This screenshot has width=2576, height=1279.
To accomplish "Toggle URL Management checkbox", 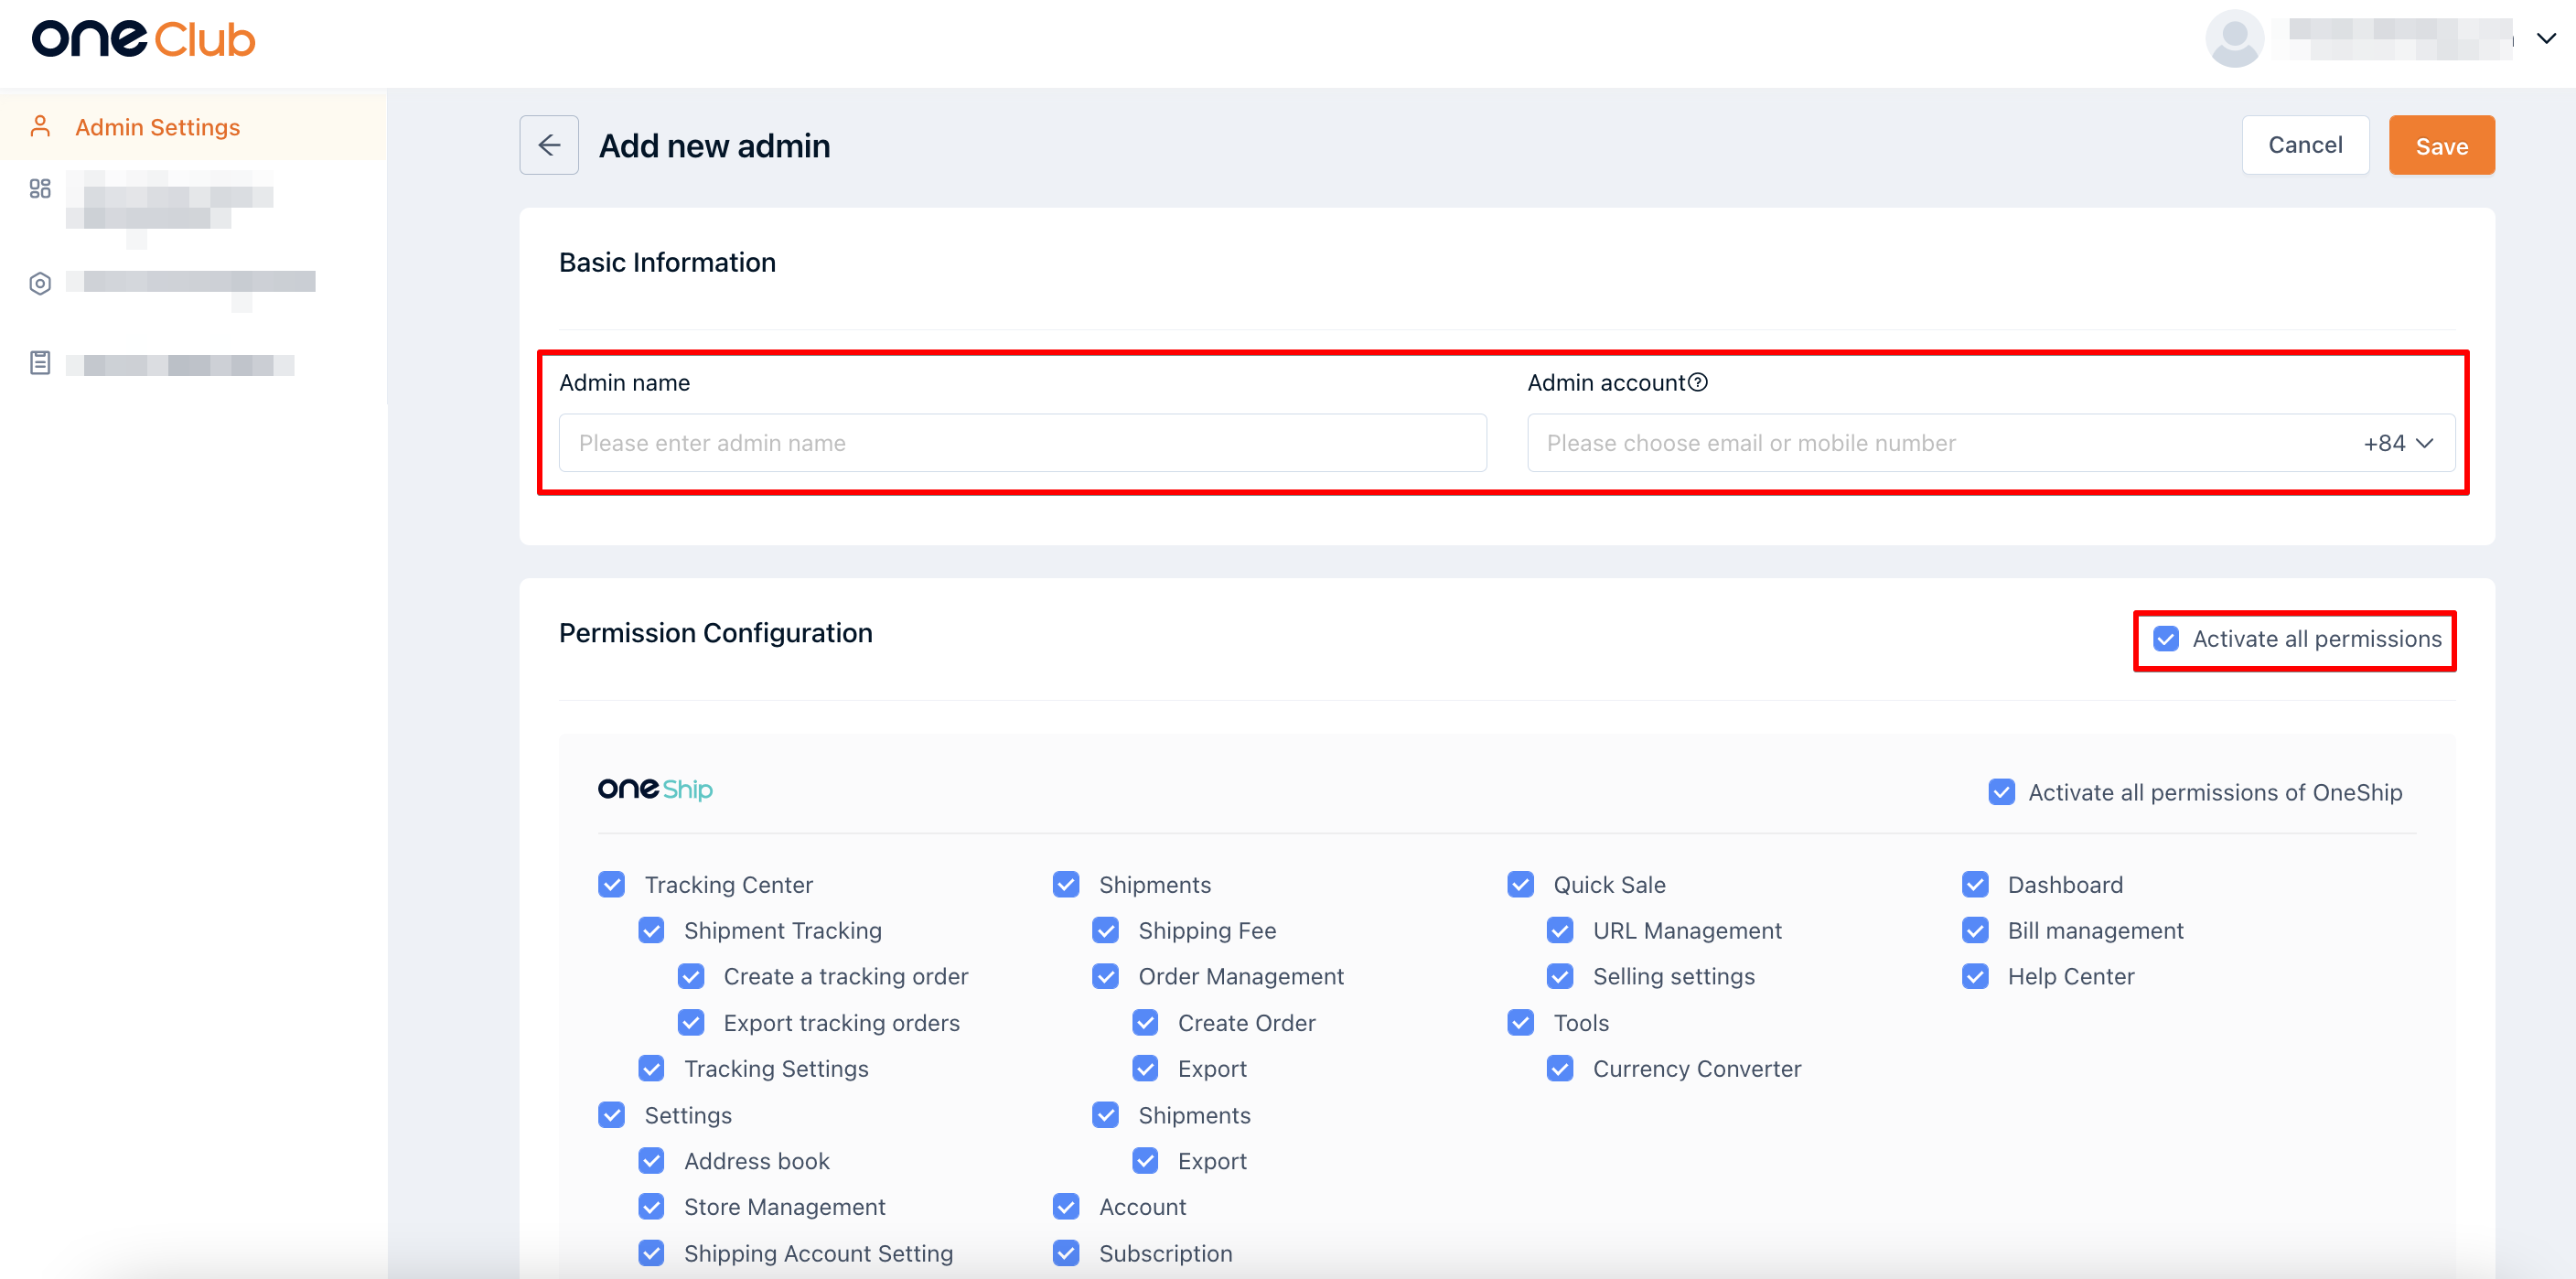I will pyautogui.click(x=1560, y=930).
